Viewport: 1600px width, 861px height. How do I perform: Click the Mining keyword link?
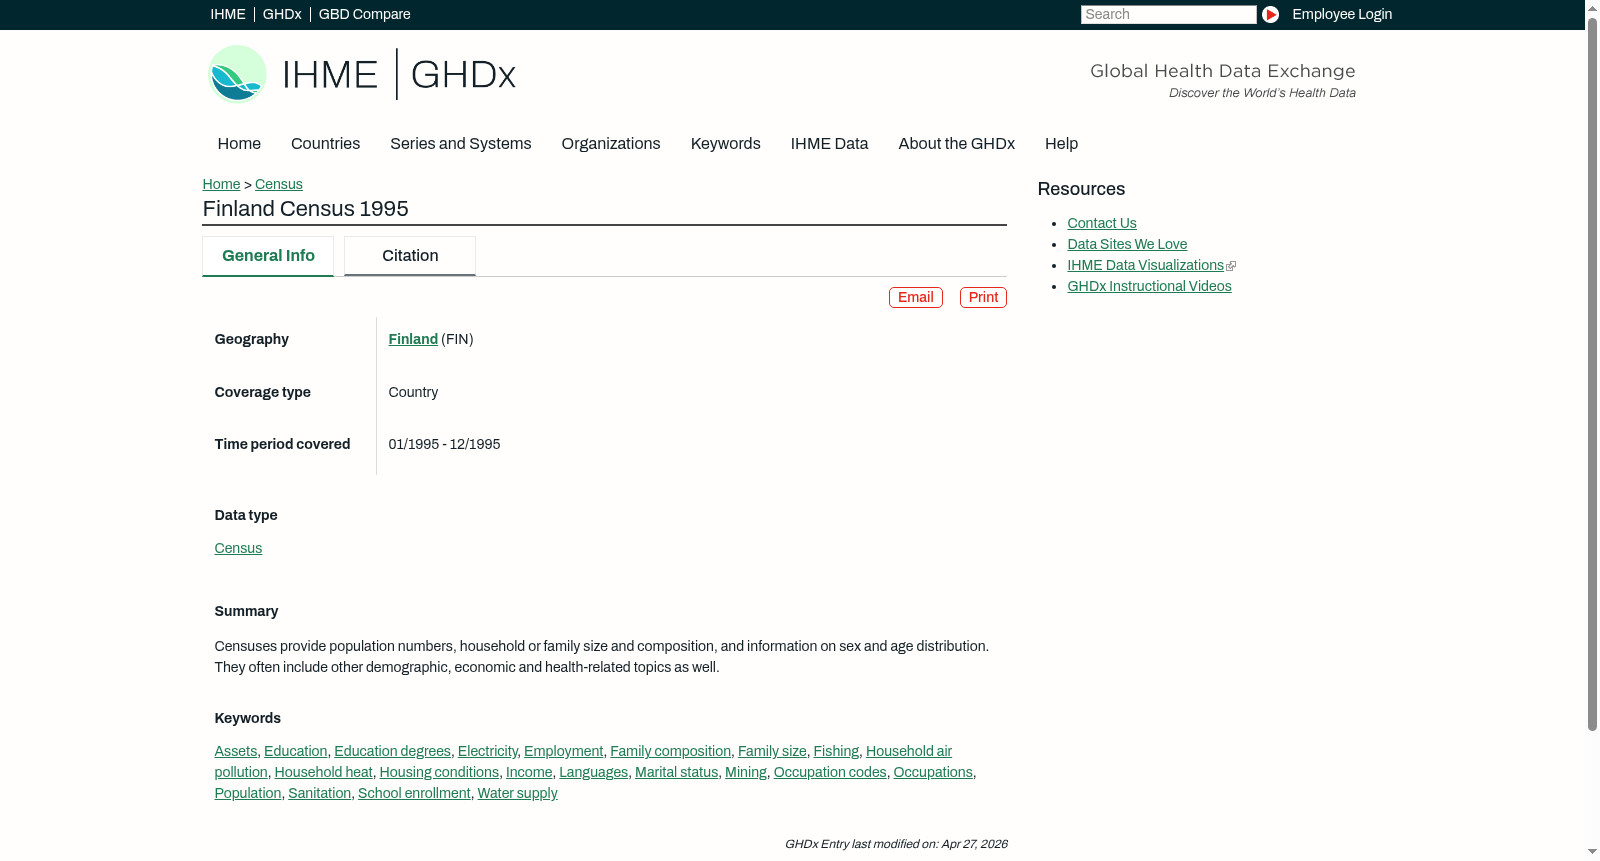[x=746, y=773]
